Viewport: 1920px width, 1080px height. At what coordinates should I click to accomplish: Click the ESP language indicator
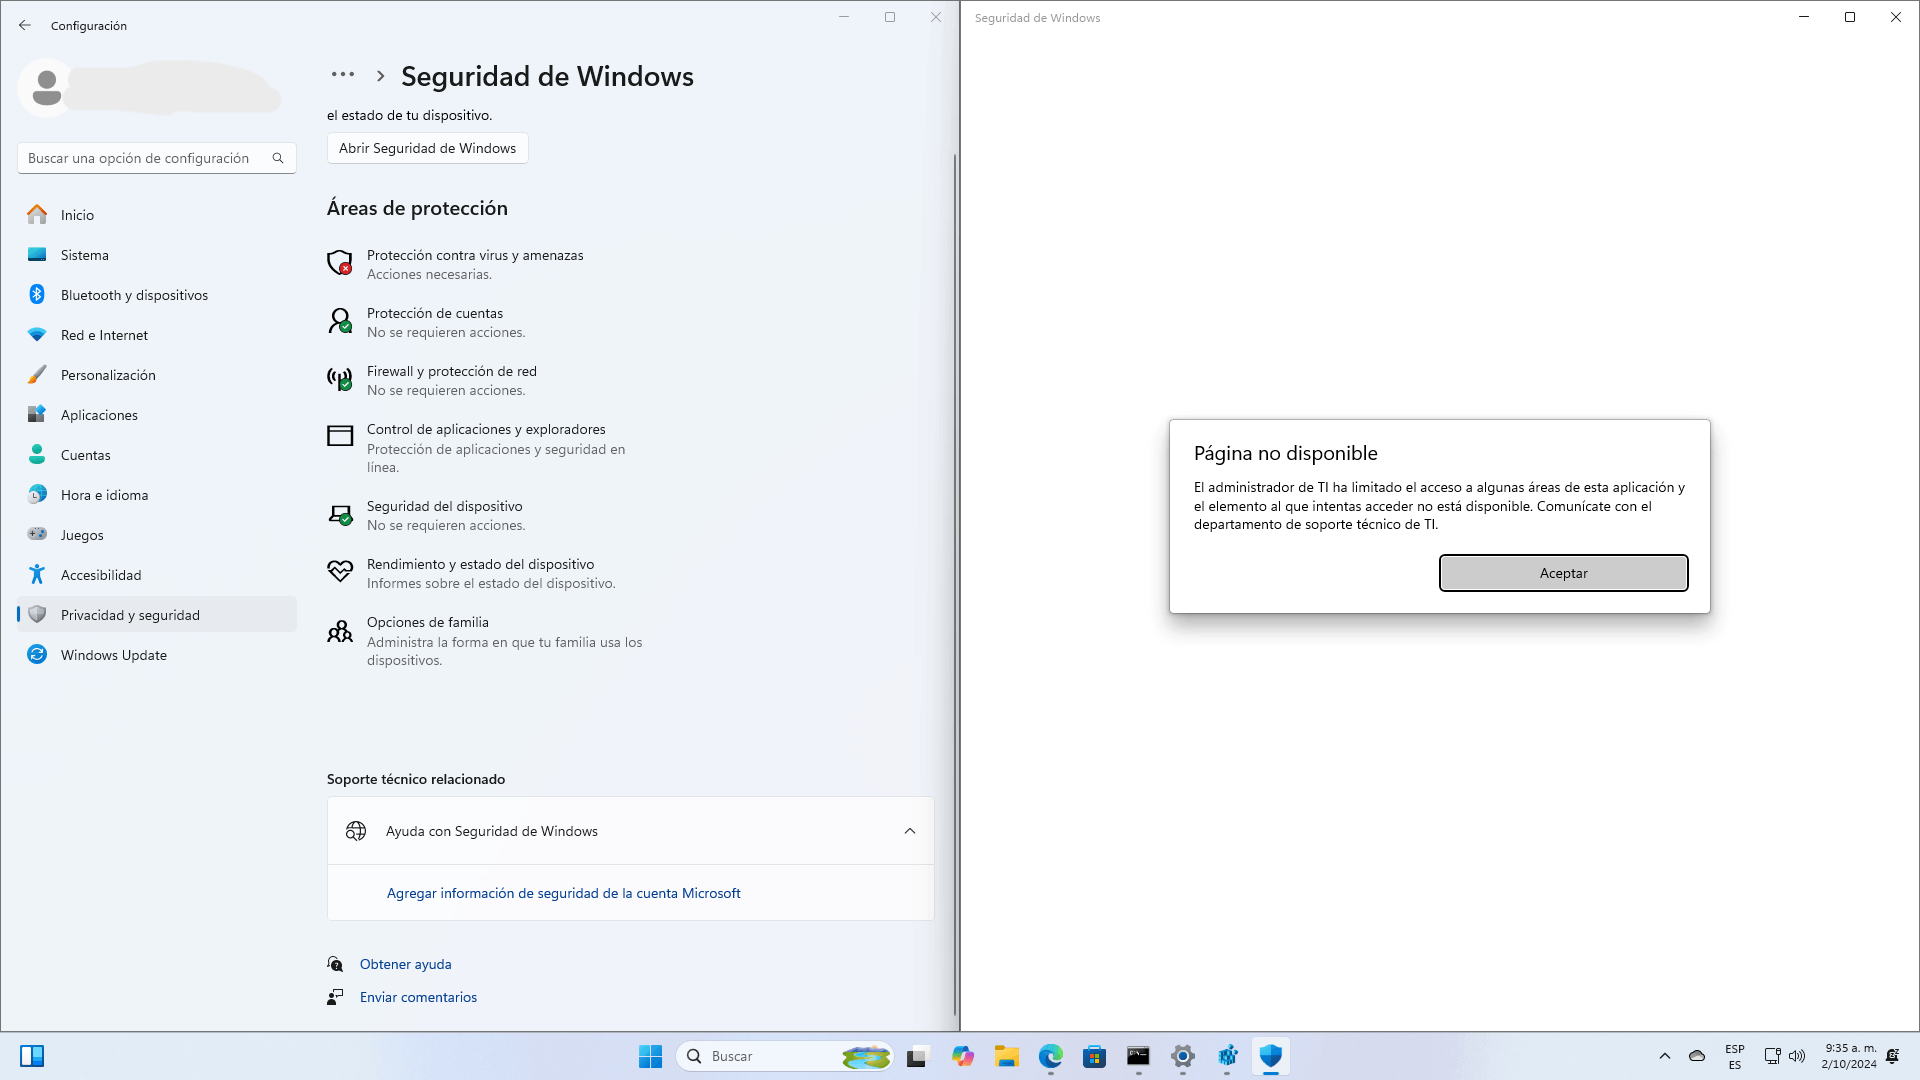1735,1056
